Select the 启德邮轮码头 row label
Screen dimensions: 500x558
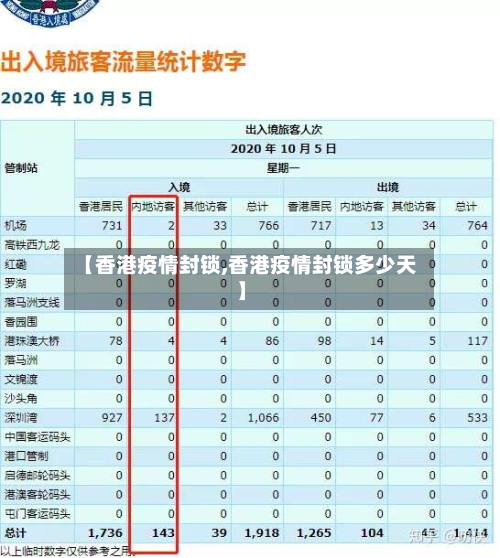click(x=37, y=475)
